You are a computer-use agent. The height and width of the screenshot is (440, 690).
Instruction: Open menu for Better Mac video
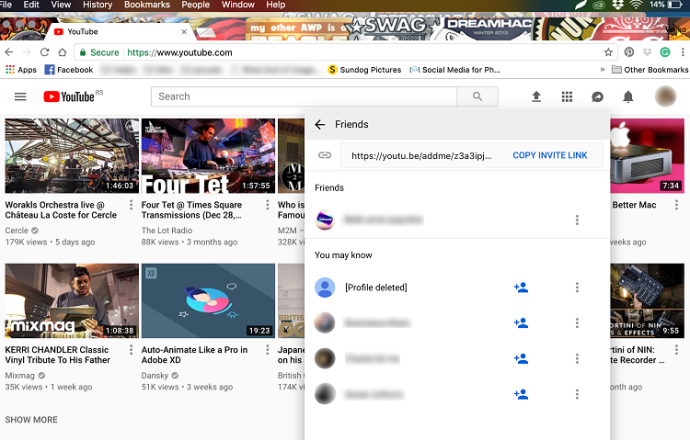pyautogui.click(x=676, y=205)
